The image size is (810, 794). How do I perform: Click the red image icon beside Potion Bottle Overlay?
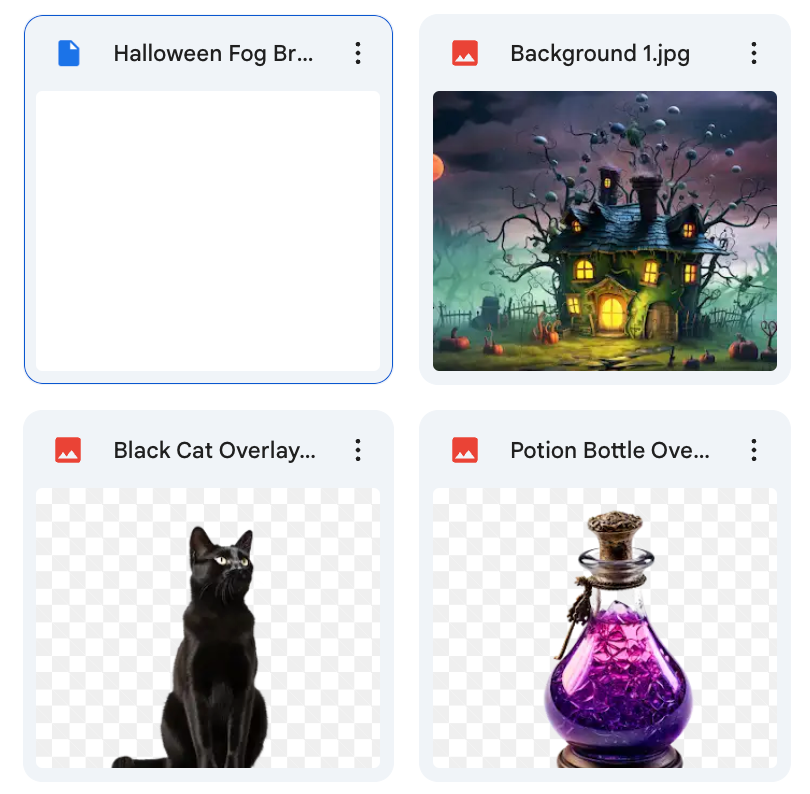[465, 450]
